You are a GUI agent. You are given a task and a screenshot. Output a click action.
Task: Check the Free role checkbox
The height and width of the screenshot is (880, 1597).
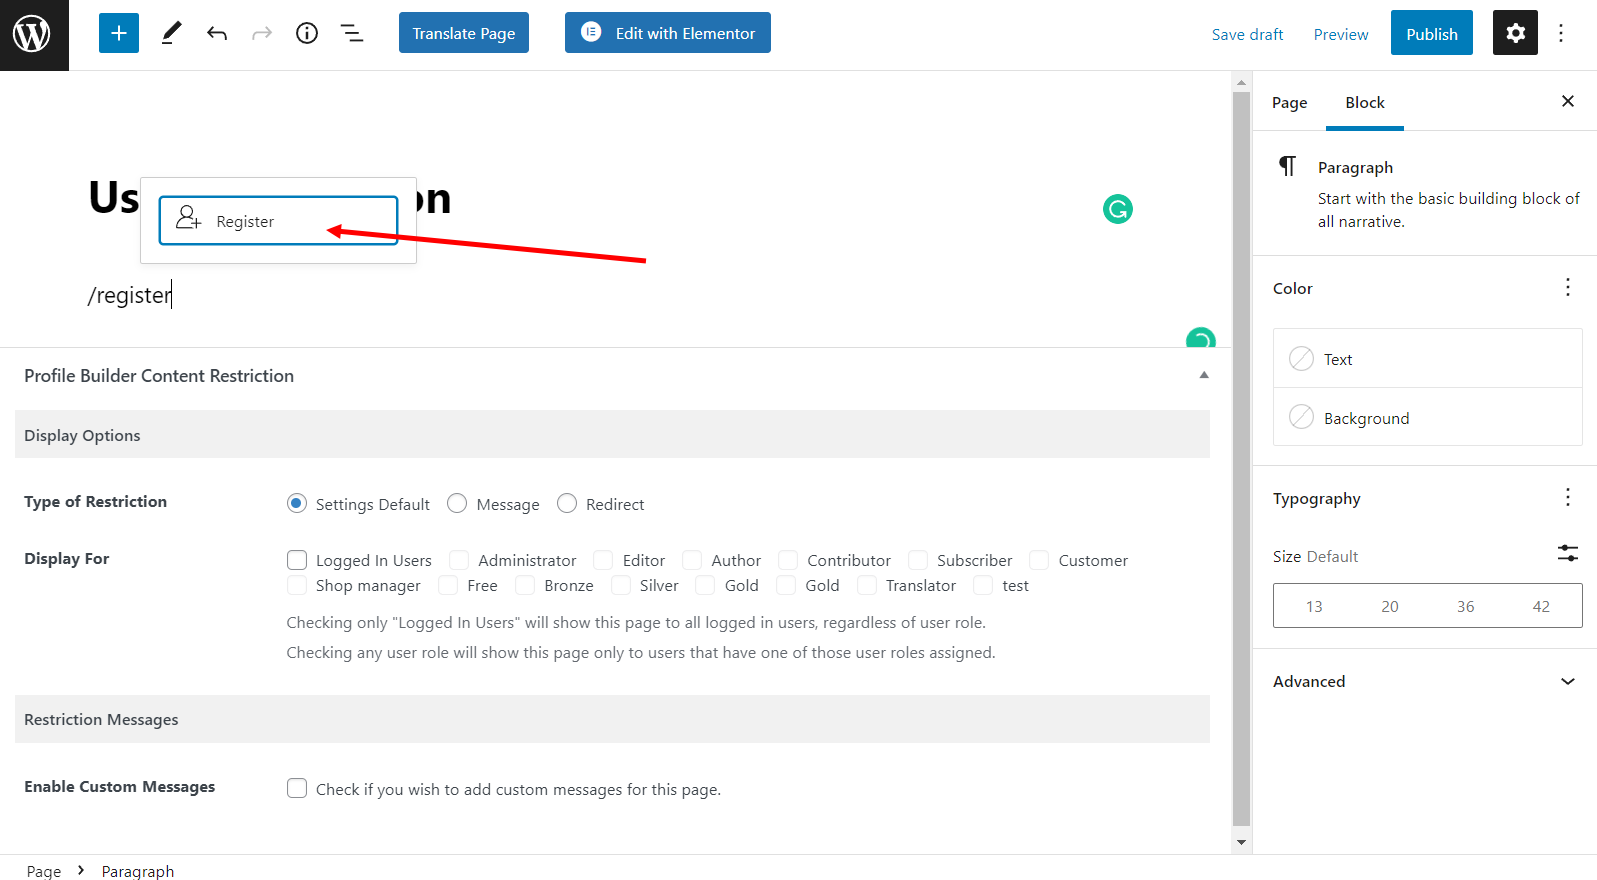pos(448,585)
